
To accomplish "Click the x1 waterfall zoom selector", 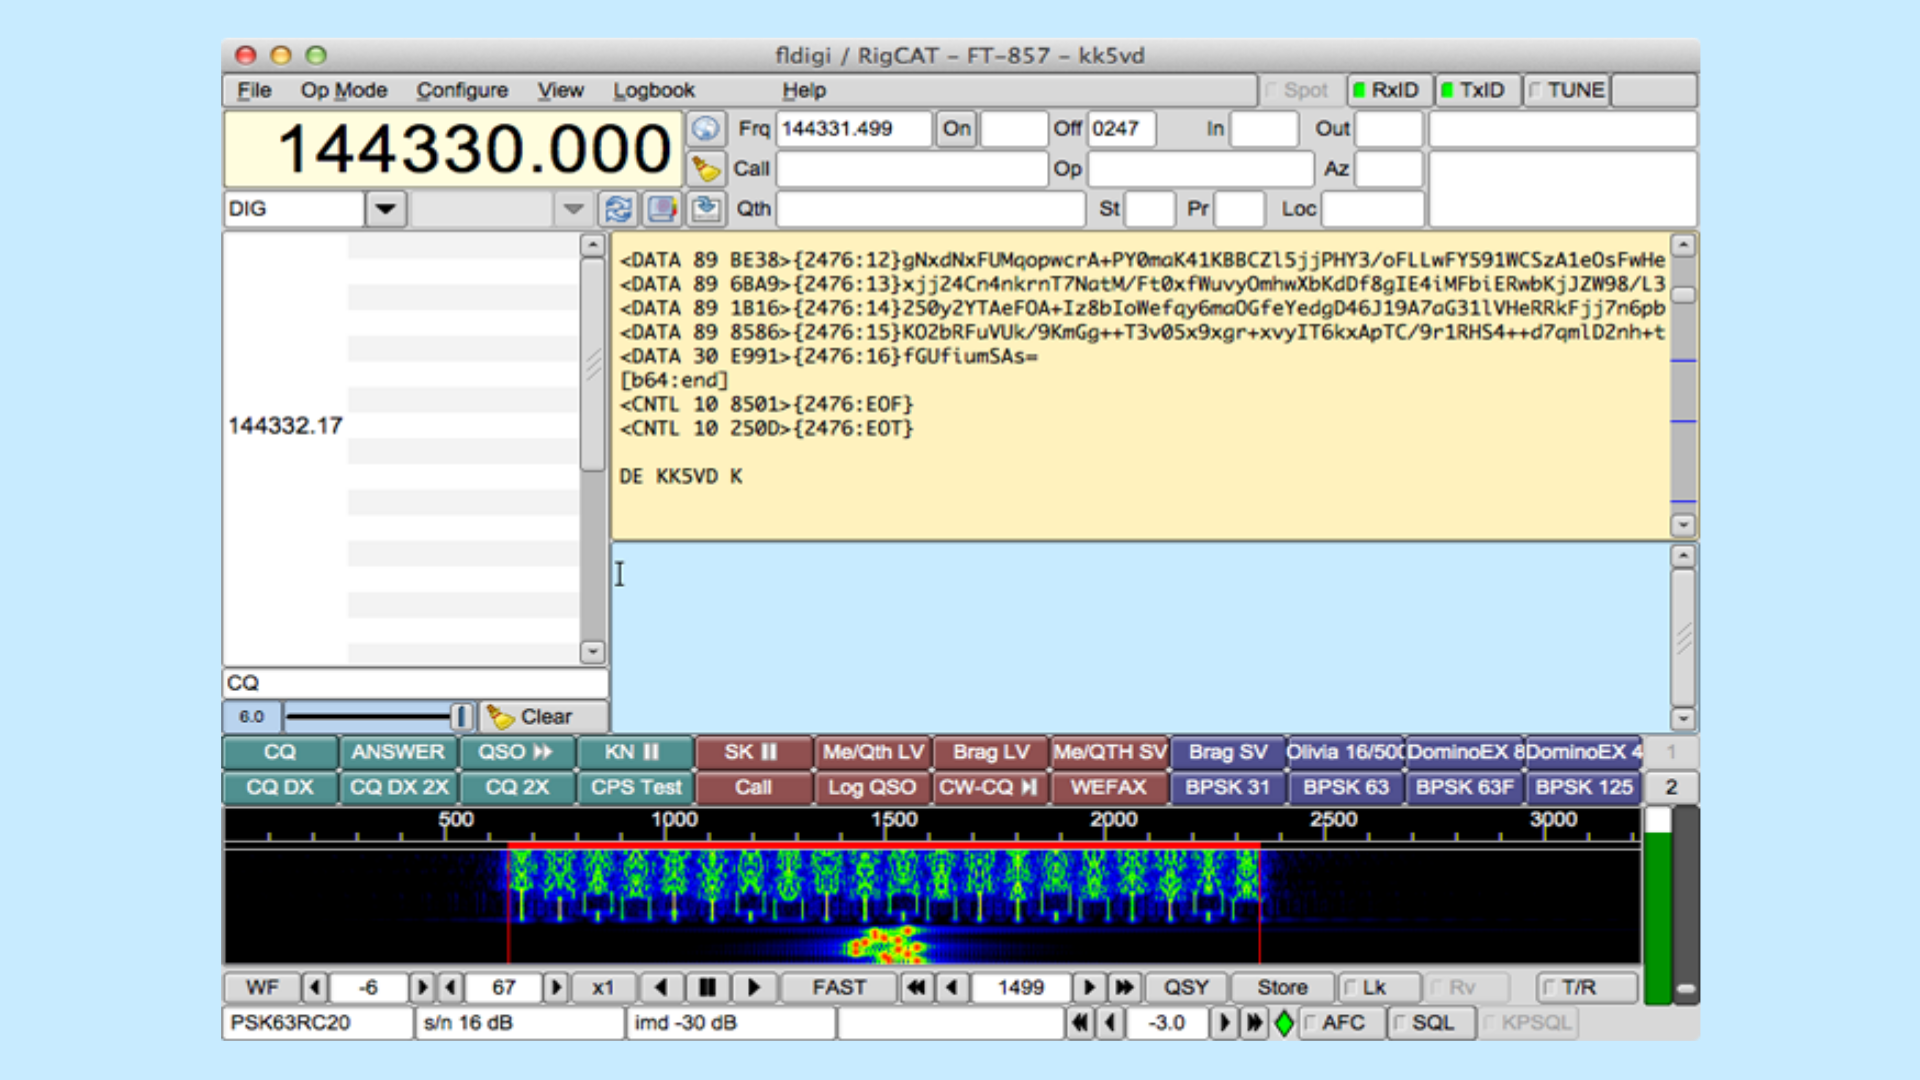I will (x=603, y=988).
